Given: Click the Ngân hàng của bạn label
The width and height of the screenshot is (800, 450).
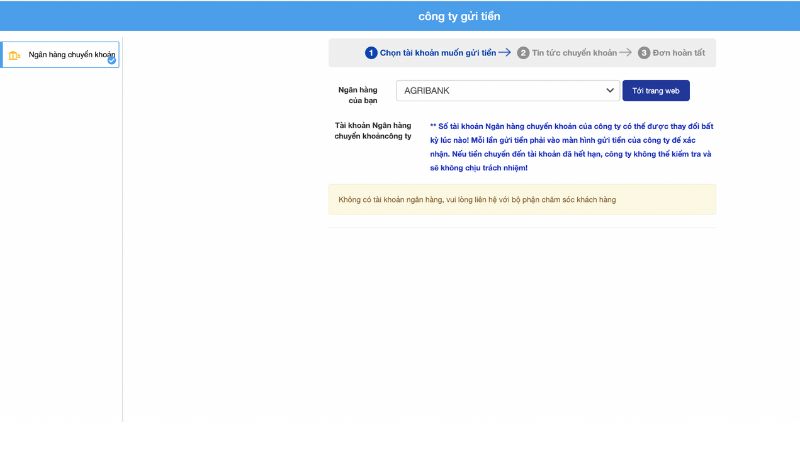Looking at the screenshot, I should pyautogui.click(x=358, y=96).
